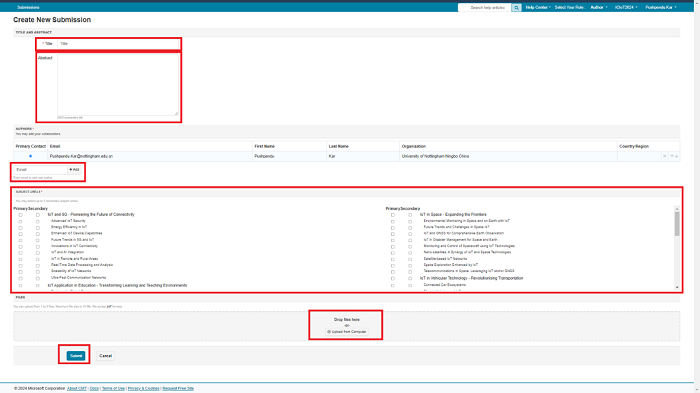Click the search magnifier icon button

tap(516, 8)
